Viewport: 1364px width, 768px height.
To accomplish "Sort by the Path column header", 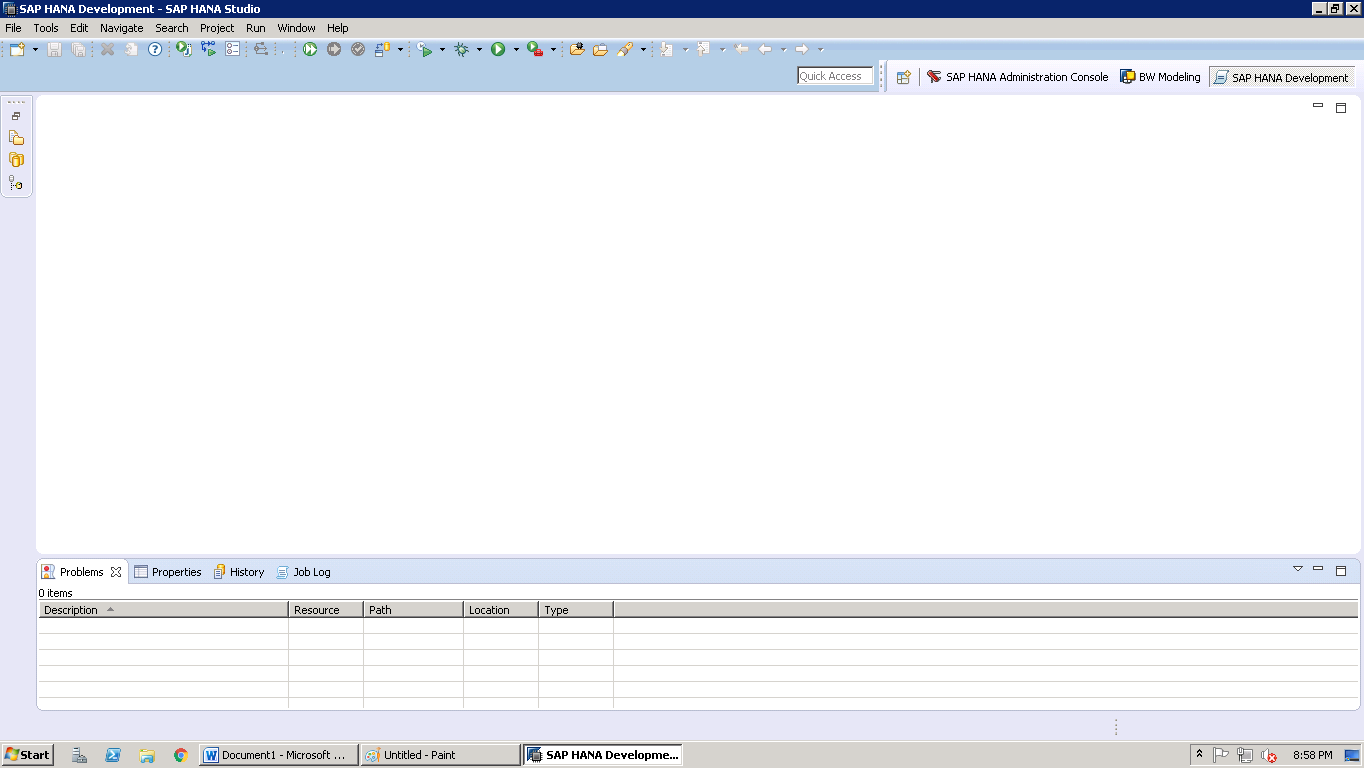I will point(413,610).
